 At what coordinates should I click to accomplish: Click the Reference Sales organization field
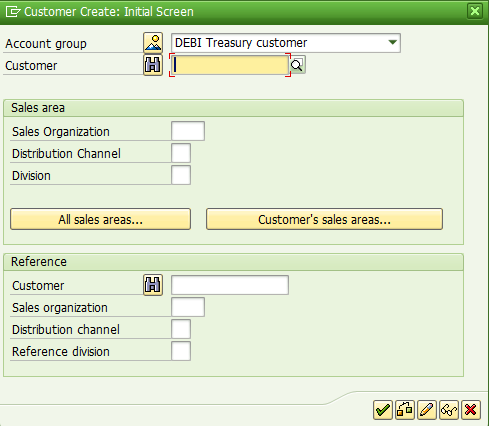click(x=188, y=307)
